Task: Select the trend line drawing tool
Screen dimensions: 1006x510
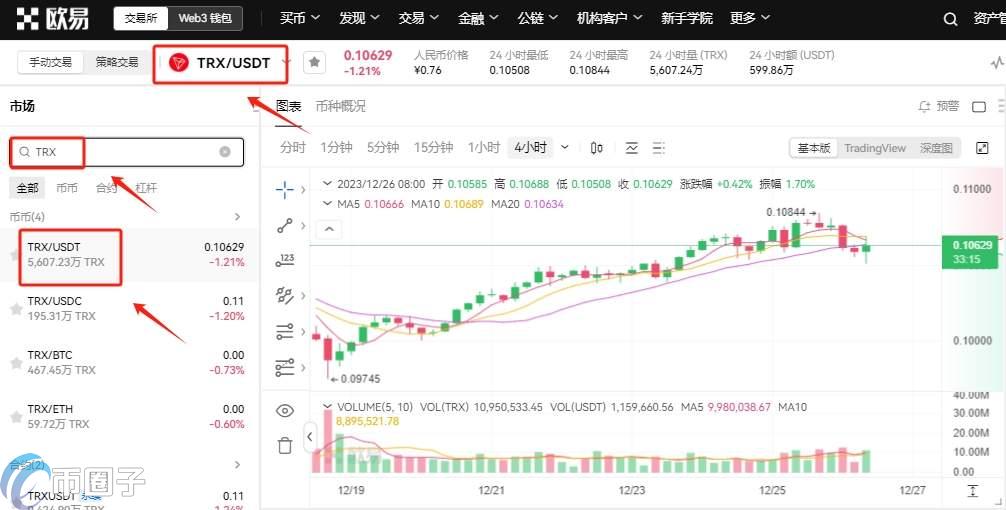Action: point(284,225)
